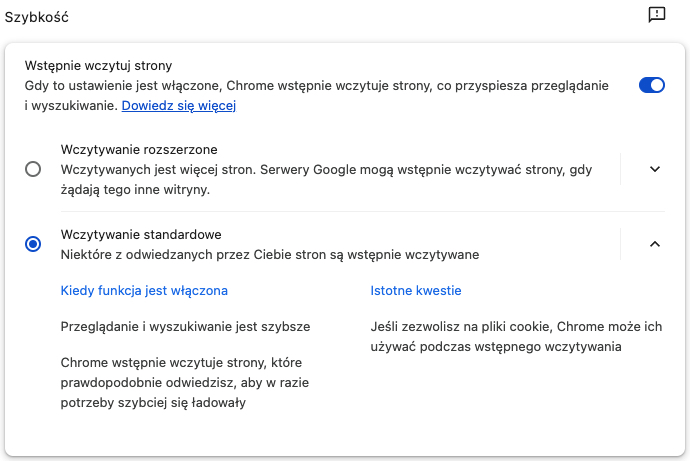Click the send feedback icon beside Szybkość
690x461 pixels.
(x=656, y=15)
